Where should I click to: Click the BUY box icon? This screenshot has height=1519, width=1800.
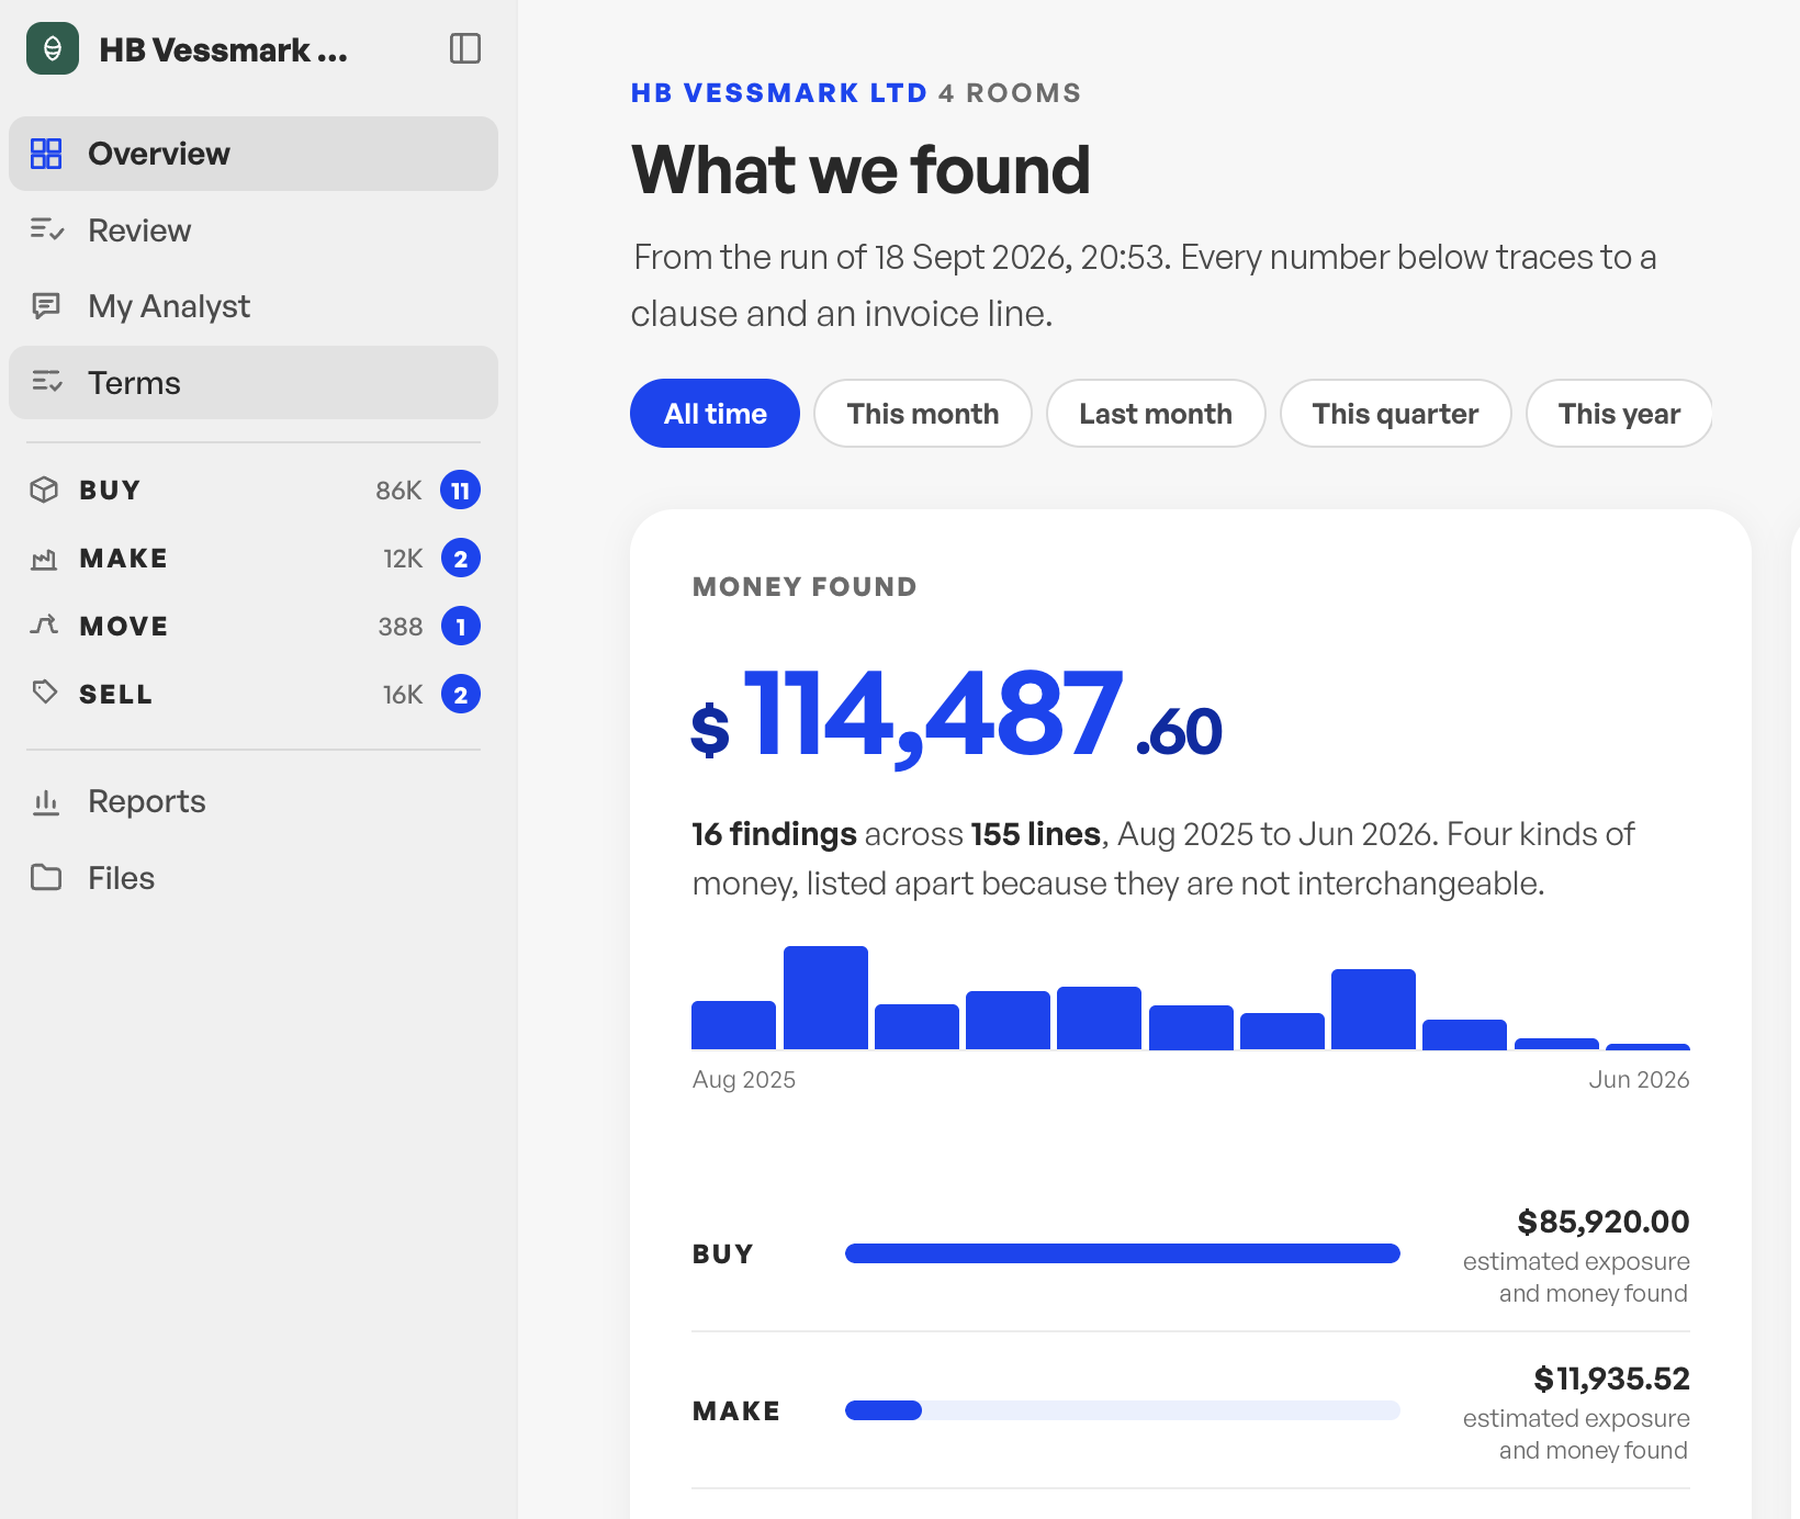tap(44, 490)
